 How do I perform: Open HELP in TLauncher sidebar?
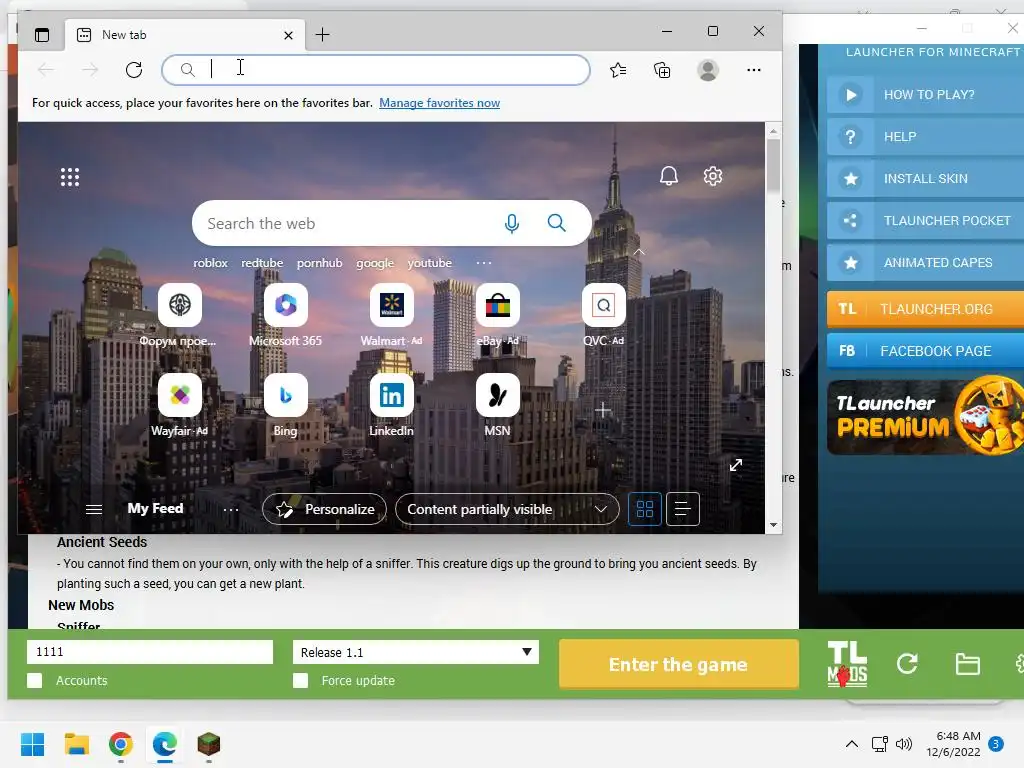point(925,136)
